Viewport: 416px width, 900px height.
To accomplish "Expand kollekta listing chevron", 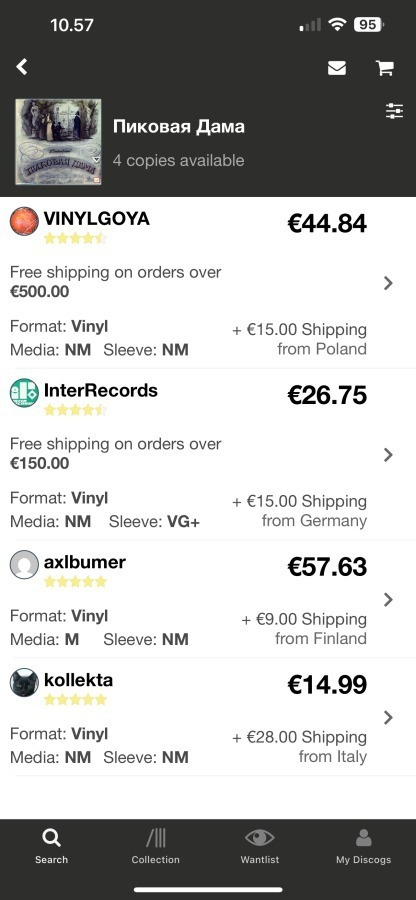I will click(x=388, y=717).
